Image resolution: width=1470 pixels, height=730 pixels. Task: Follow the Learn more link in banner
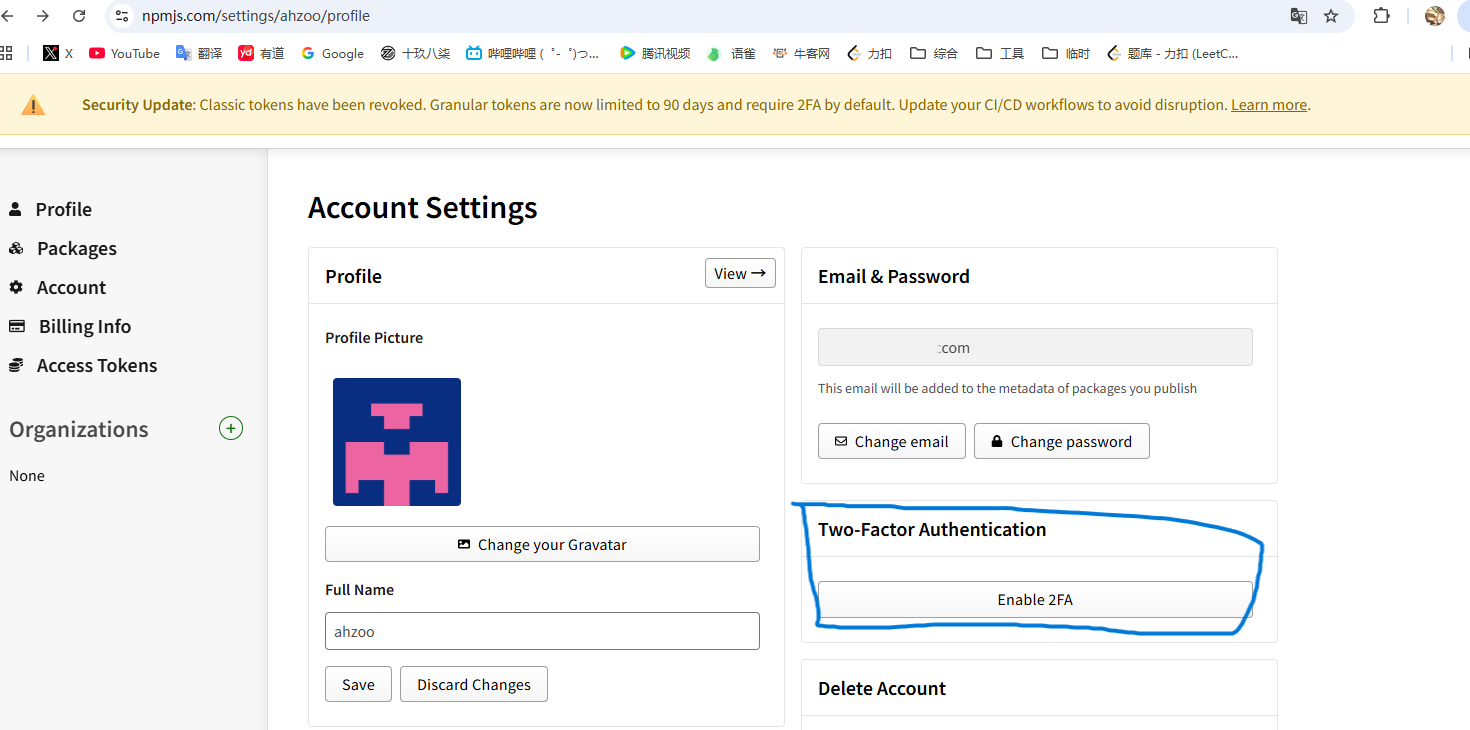pyautogui.click(x=1268, y=105)
